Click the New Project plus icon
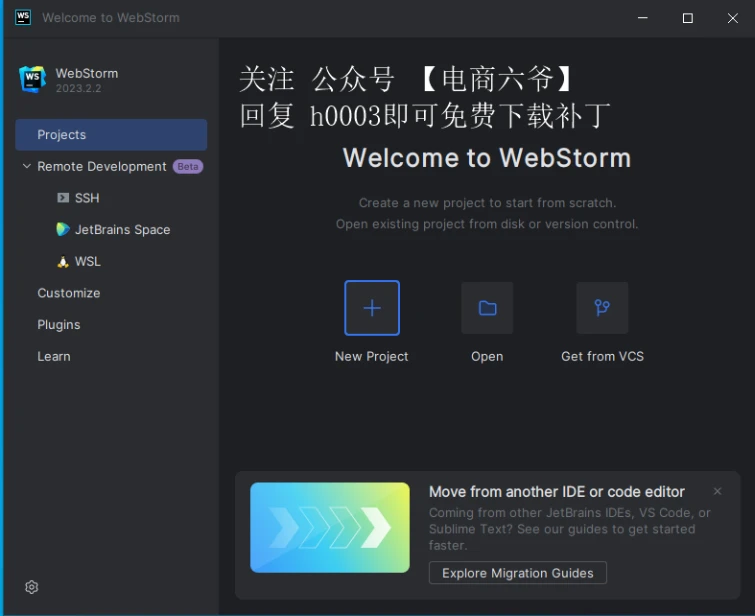The width and height of the screenshot is (755, 616). [x=372, y=308]
